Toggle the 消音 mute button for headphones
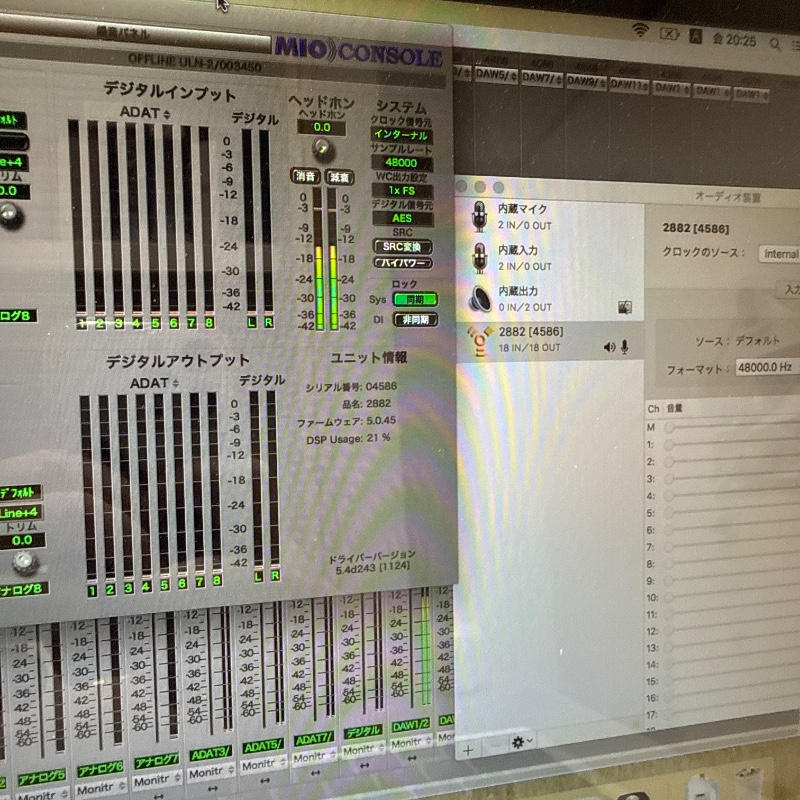The image size is (800, 800). point(305,176)
